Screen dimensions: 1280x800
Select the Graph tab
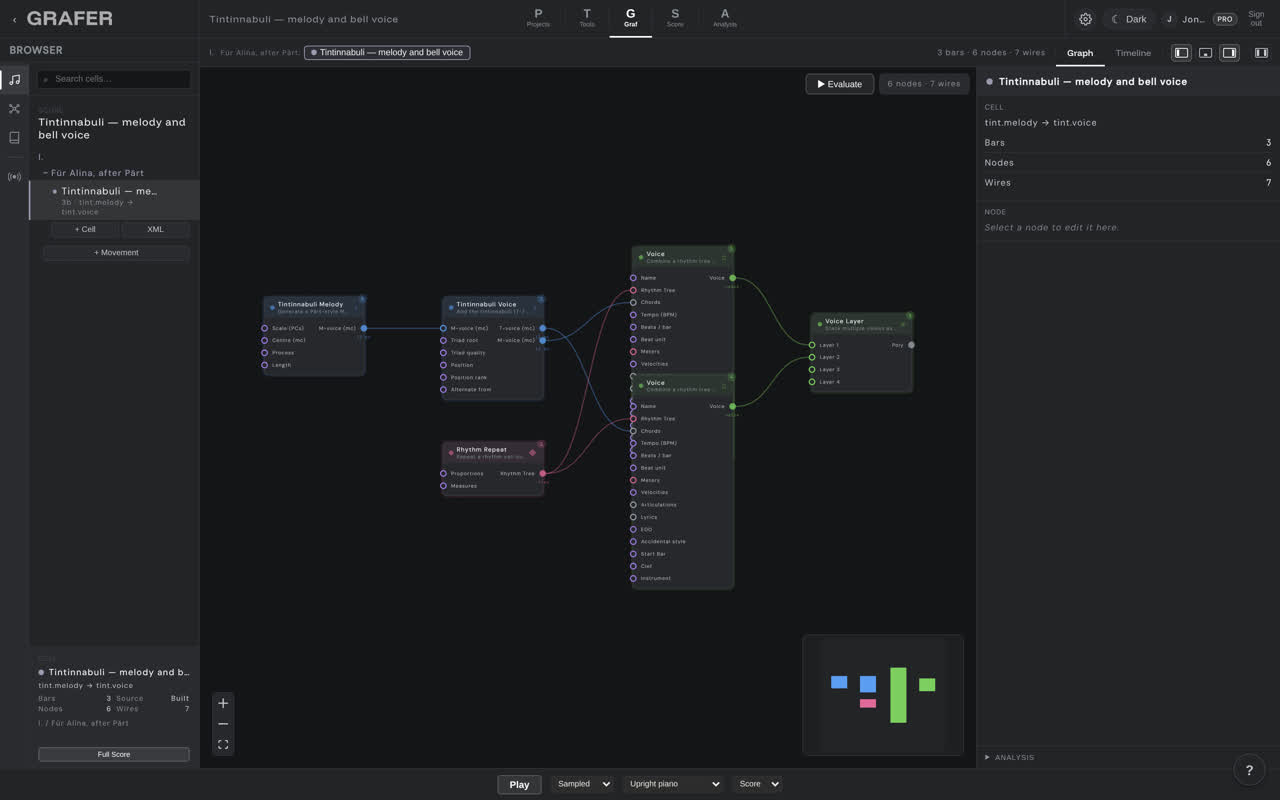point(1080,53)
